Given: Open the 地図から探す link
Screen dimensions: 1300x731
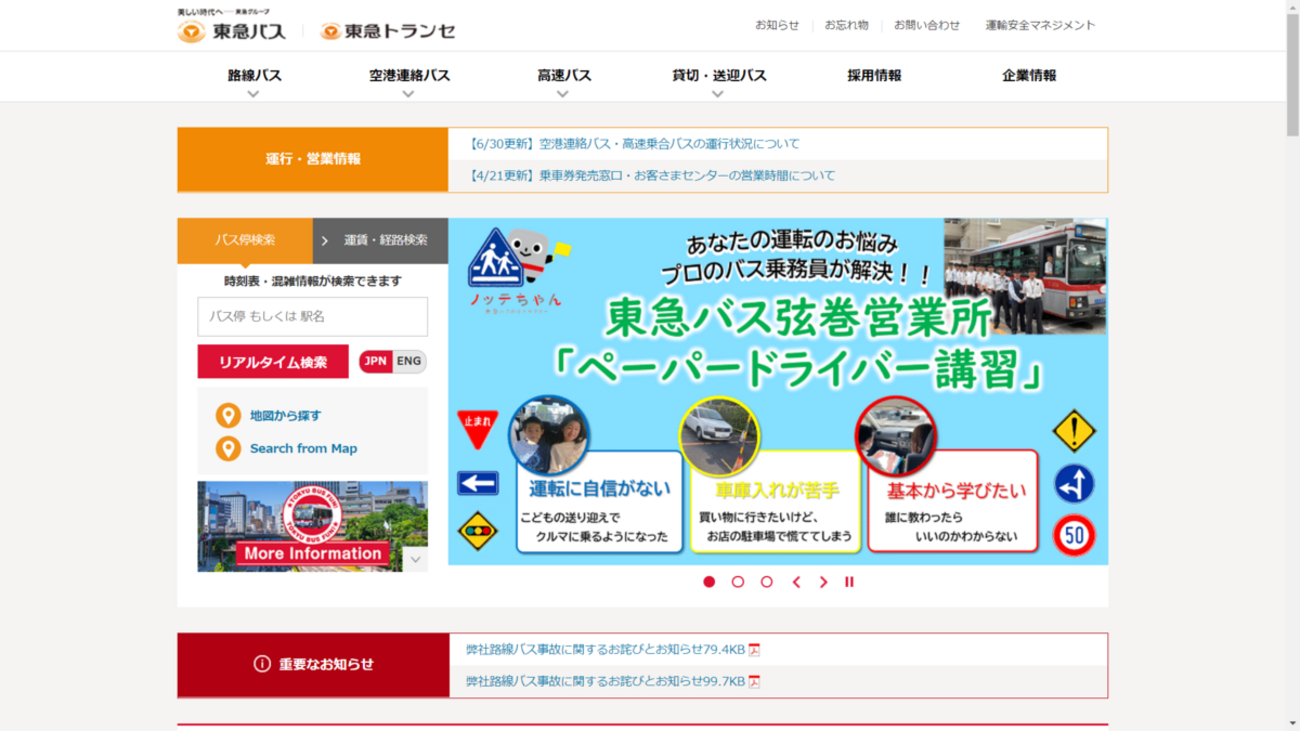Looking at the screenshot, I should [286, 416].
